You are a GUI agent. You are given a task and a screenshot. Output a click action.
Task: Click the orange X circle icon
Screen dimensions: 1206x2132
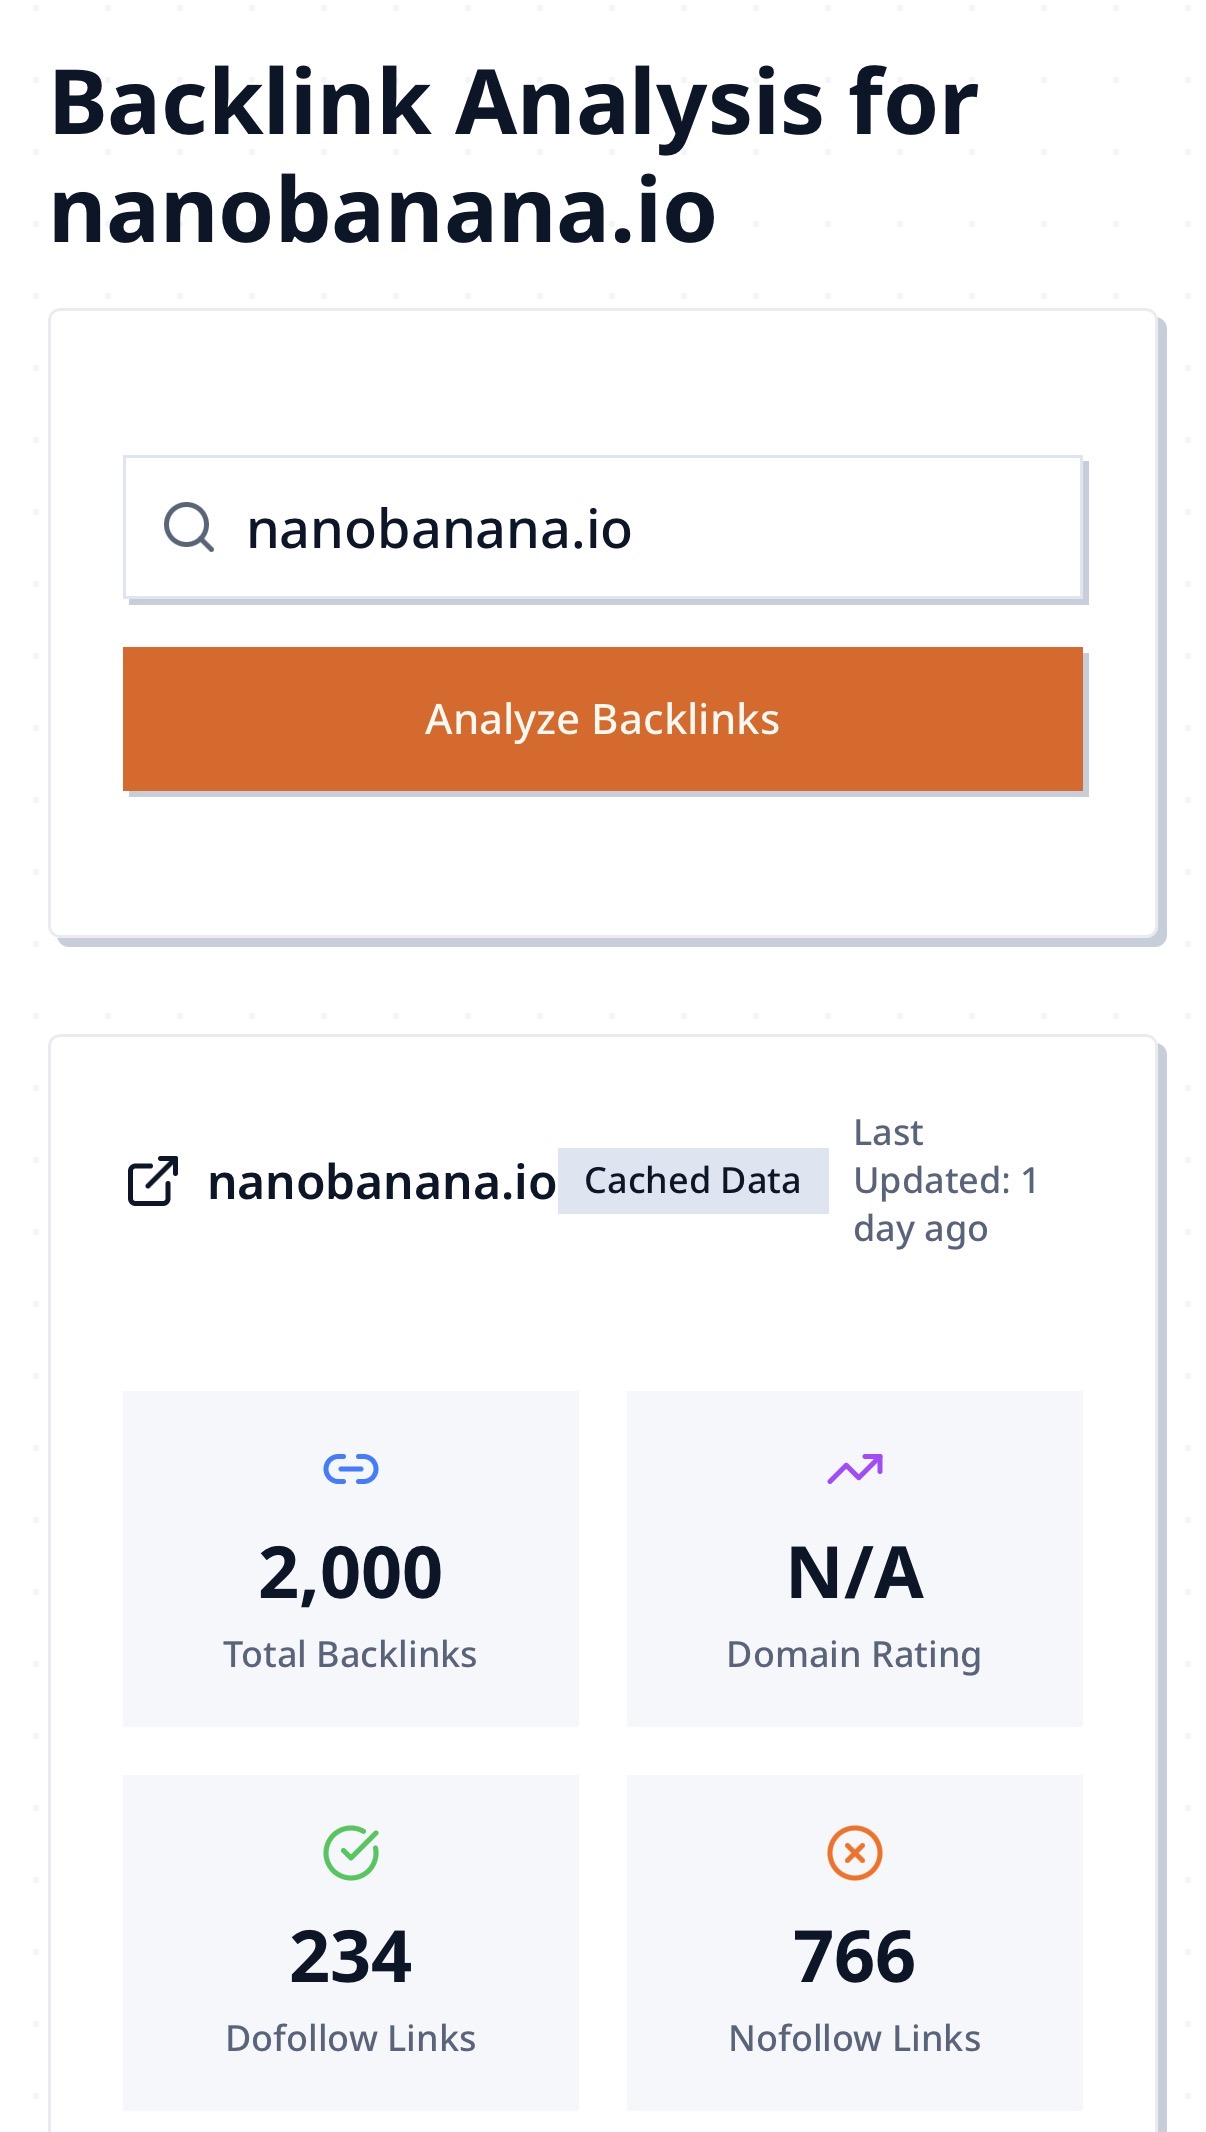pyautogui.click(x=855, y=1853)
